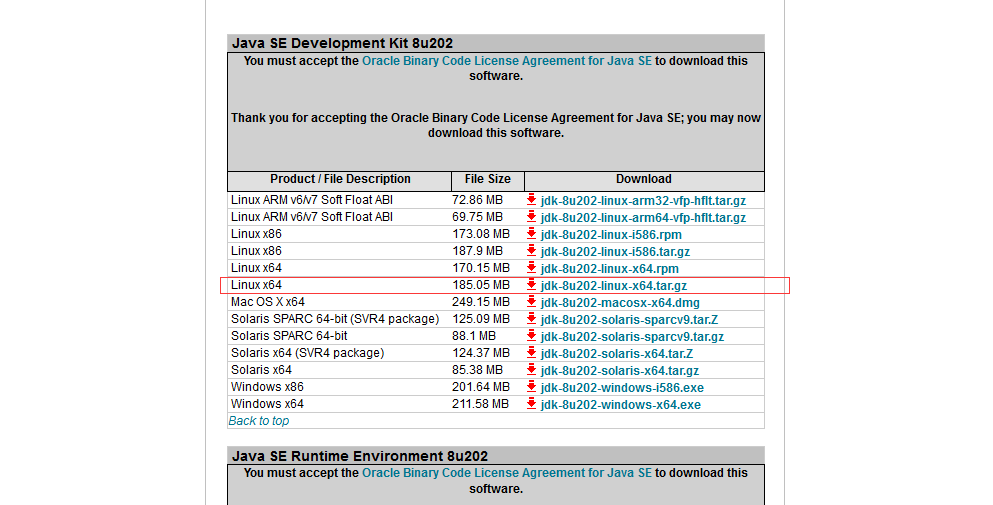This screenshot has width=993, height=505.
Task: Download jdk-8u202-windows-x64.exe installer
Action: (x=621, y=405)
